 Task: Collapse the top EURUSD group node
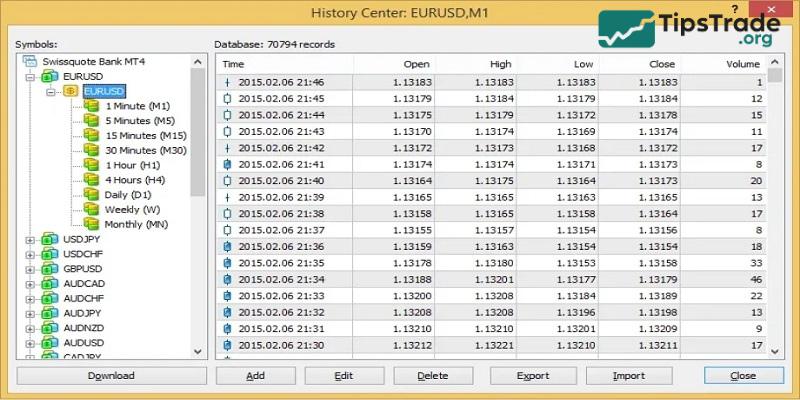[30, 76]
